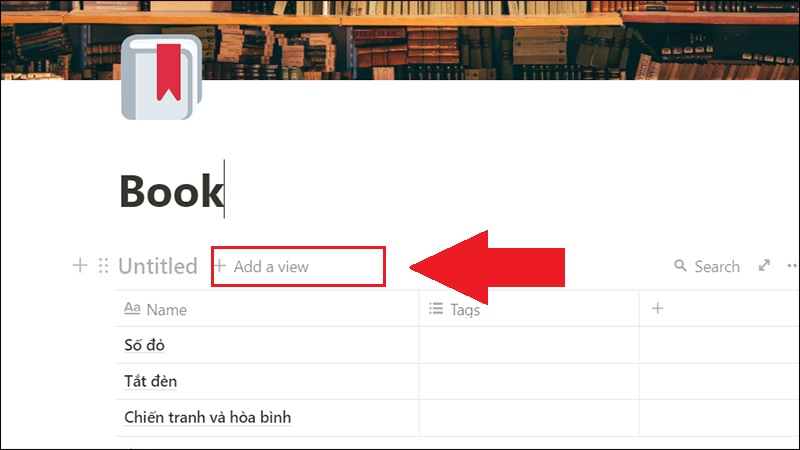Open the Name column header menu

267,309
